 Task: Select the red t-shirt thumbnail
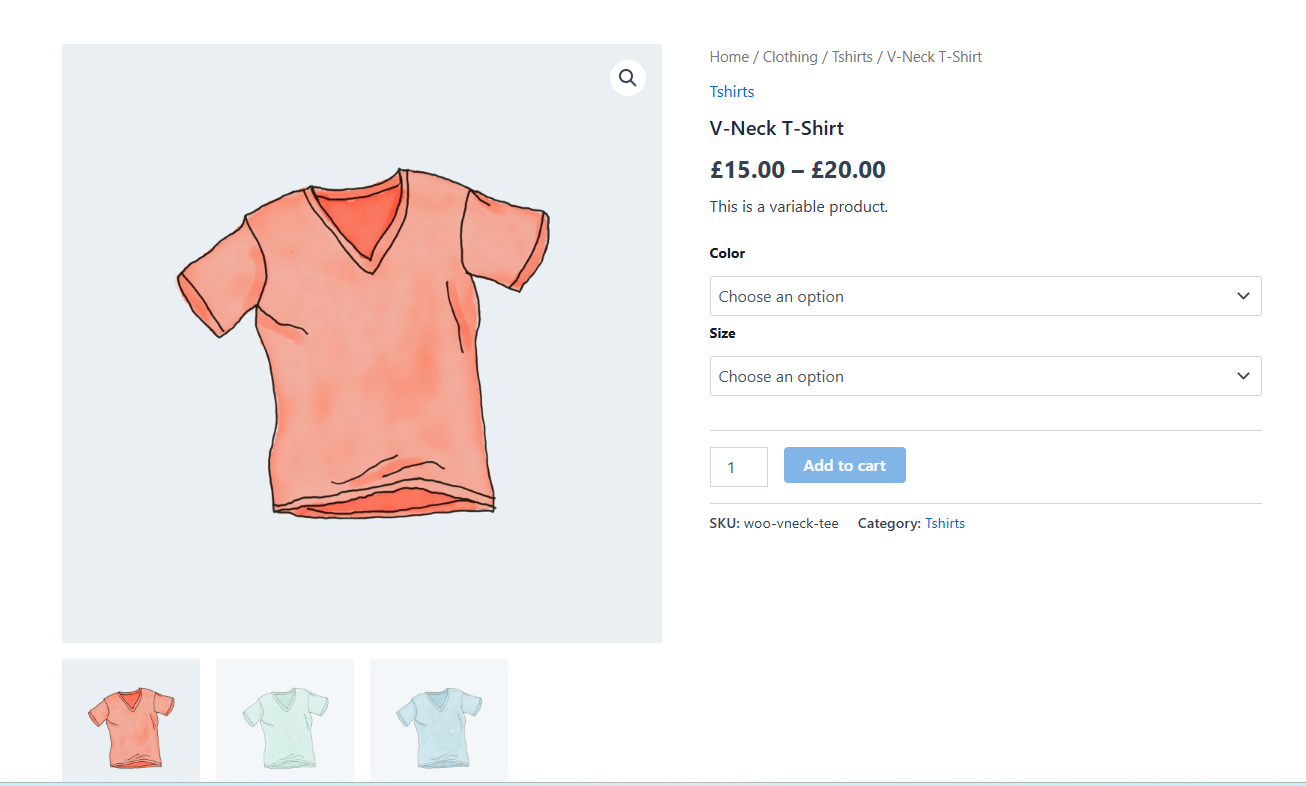pos(131,720)
